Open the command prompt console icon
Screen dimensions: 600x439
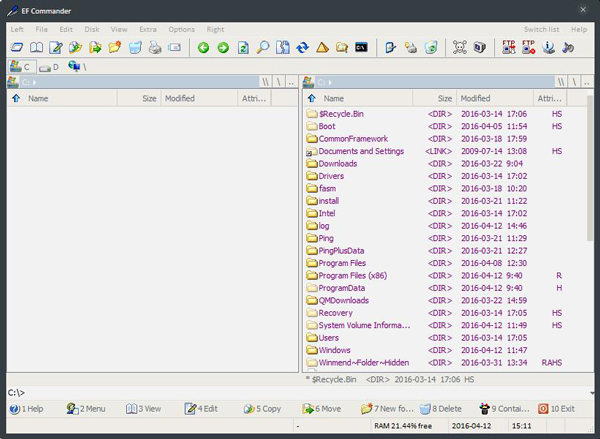[x=361, y=47]
